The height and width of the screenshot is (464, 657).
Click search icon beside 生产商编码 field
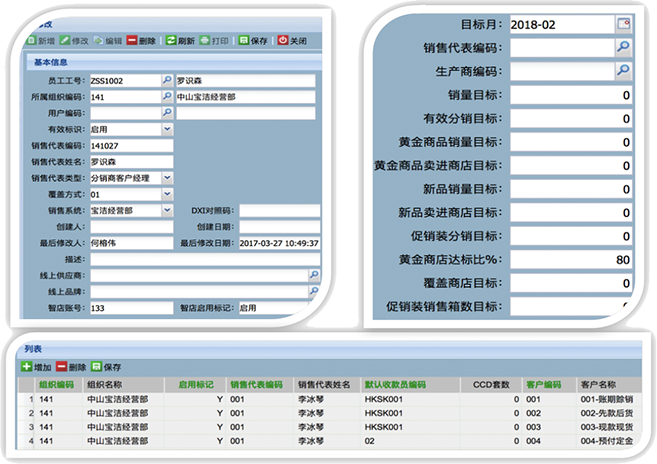tap(623, 70)
